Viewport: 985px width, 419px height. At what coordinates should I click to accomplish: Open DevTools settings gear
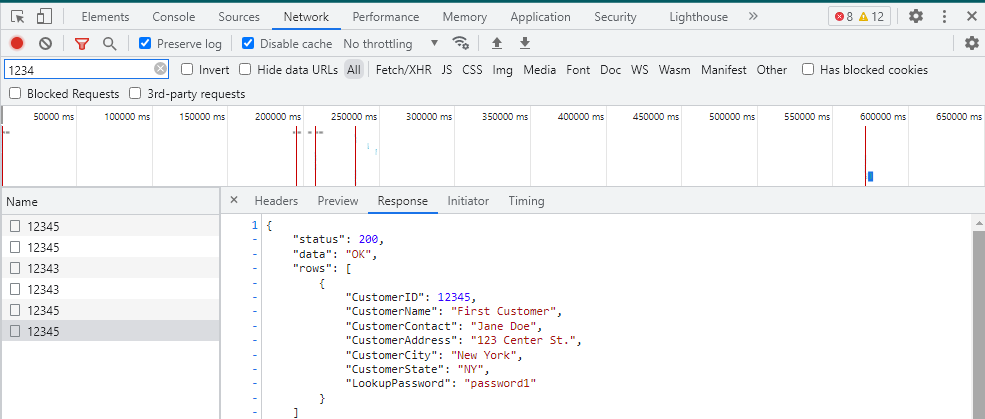[915, 17]
